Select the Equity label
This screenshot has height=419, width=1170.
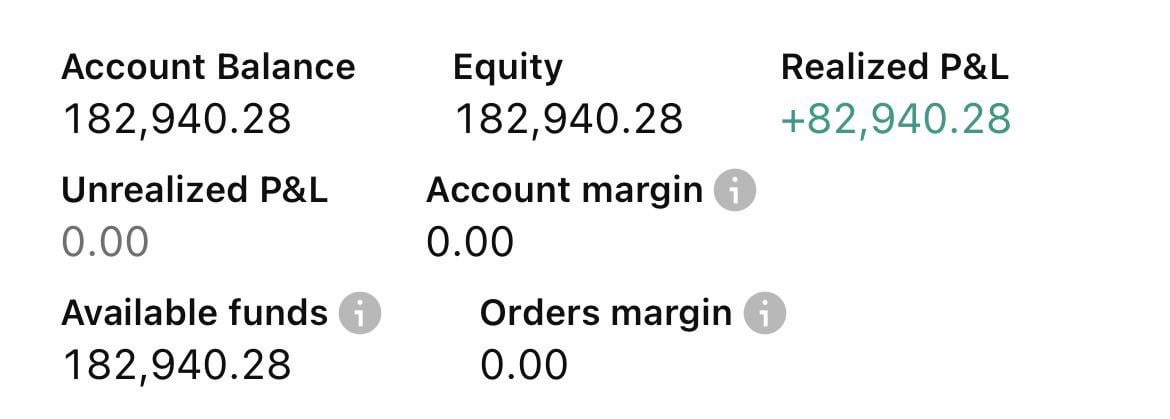pos(508,67)
